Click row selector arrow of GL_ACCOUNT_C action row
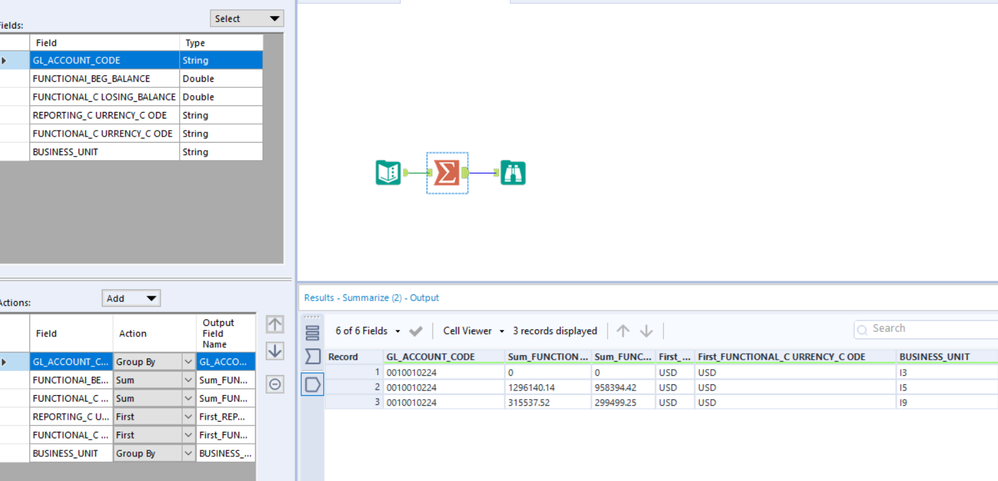Image resolution: width=998 pixels, height=481 pixels. click(14, 361)
